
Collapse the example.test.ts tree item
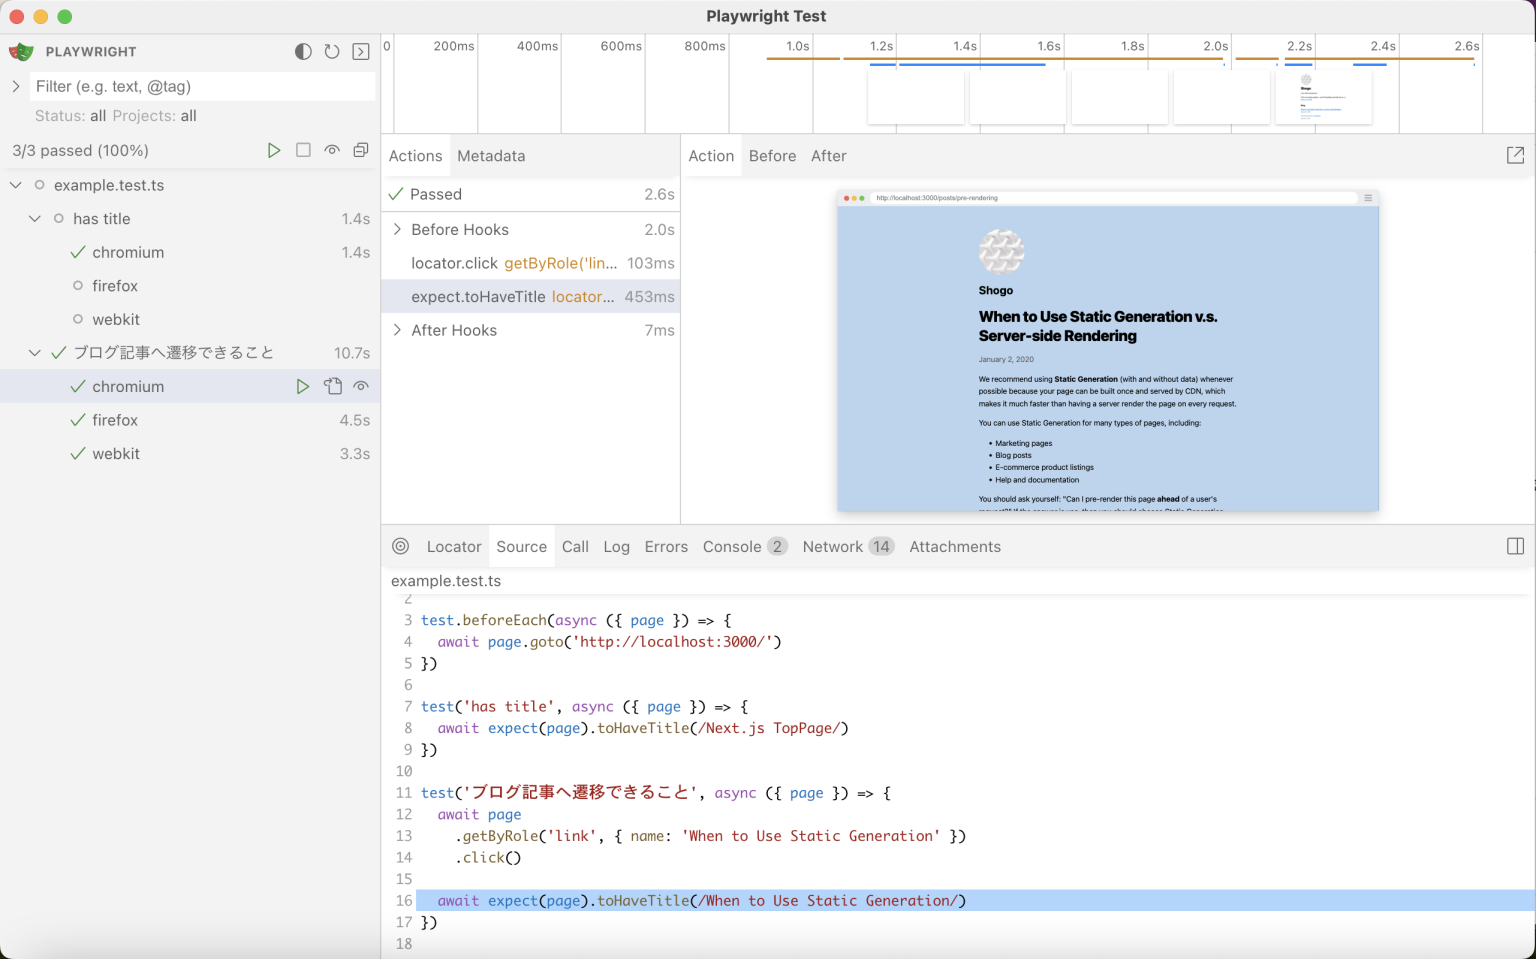(15, 185)
